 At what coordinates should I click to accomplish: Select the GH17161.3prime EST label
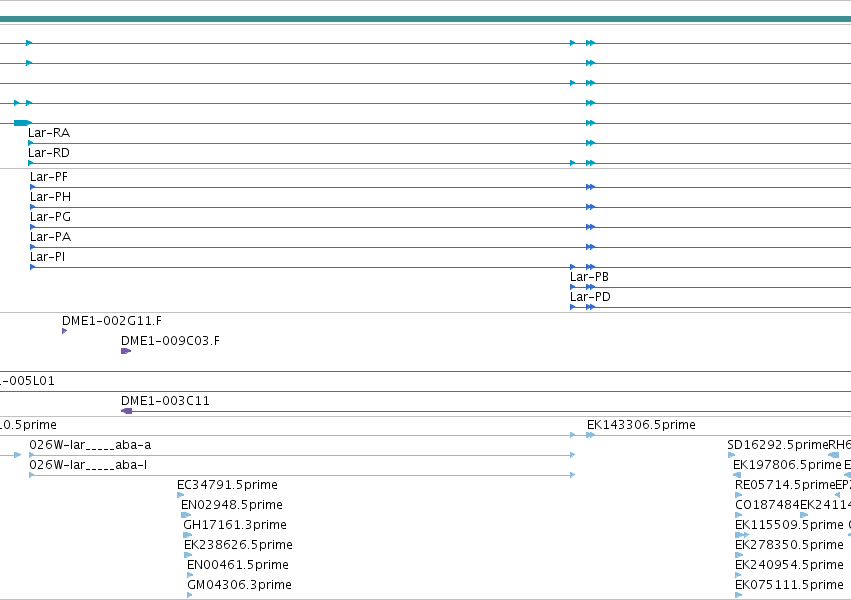(235, 526)
